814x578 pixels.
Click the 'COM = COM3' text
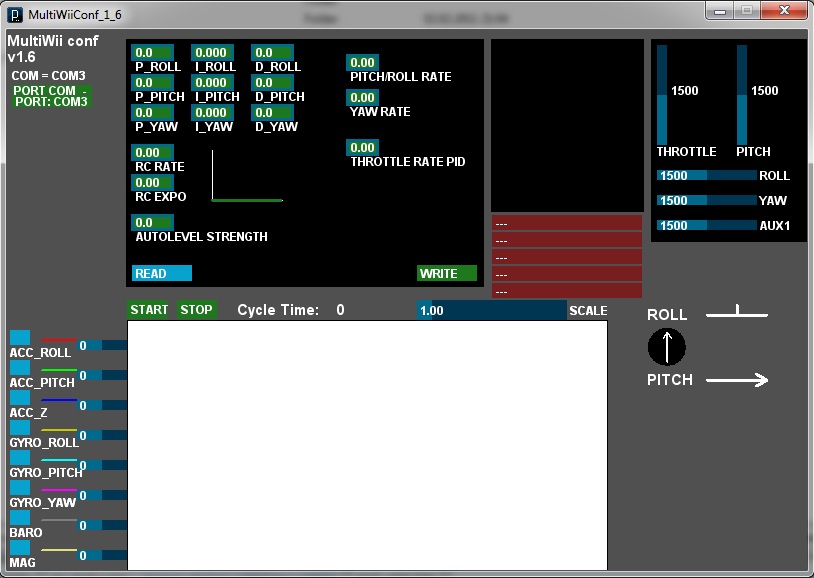(x=48, y=76)
